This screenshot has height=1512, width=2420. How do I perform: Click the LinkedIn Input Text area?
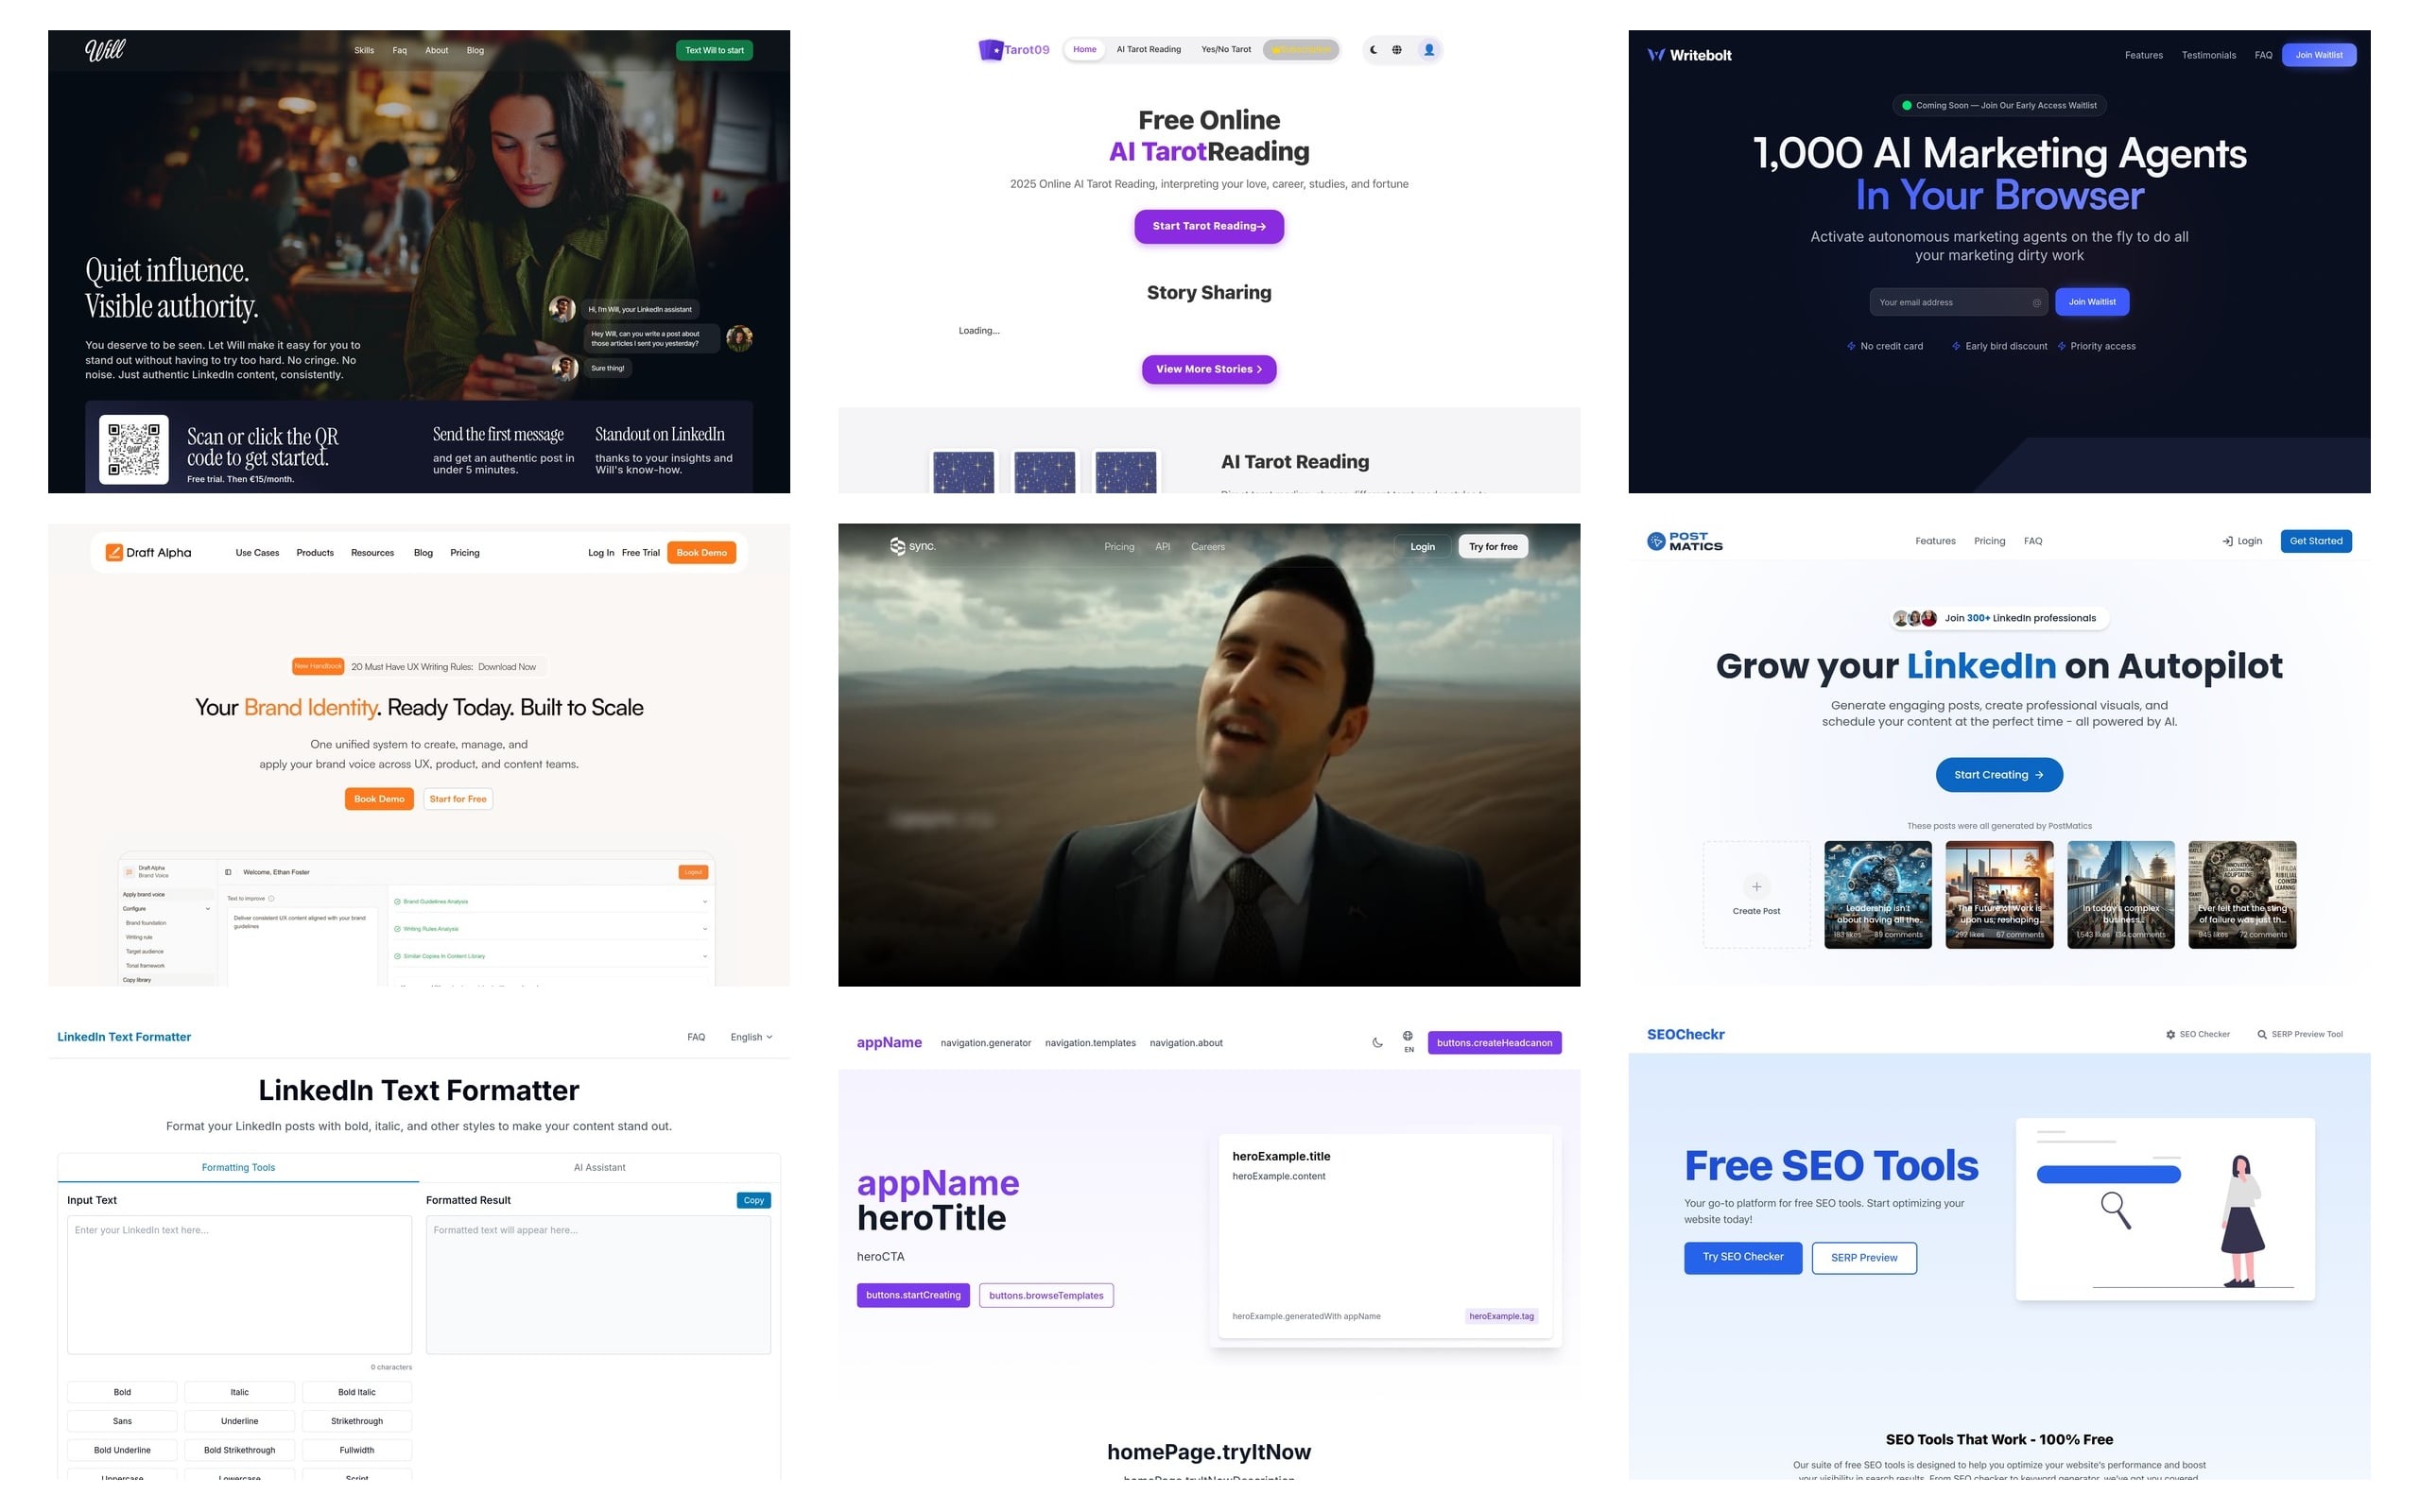click(239, 1284)
